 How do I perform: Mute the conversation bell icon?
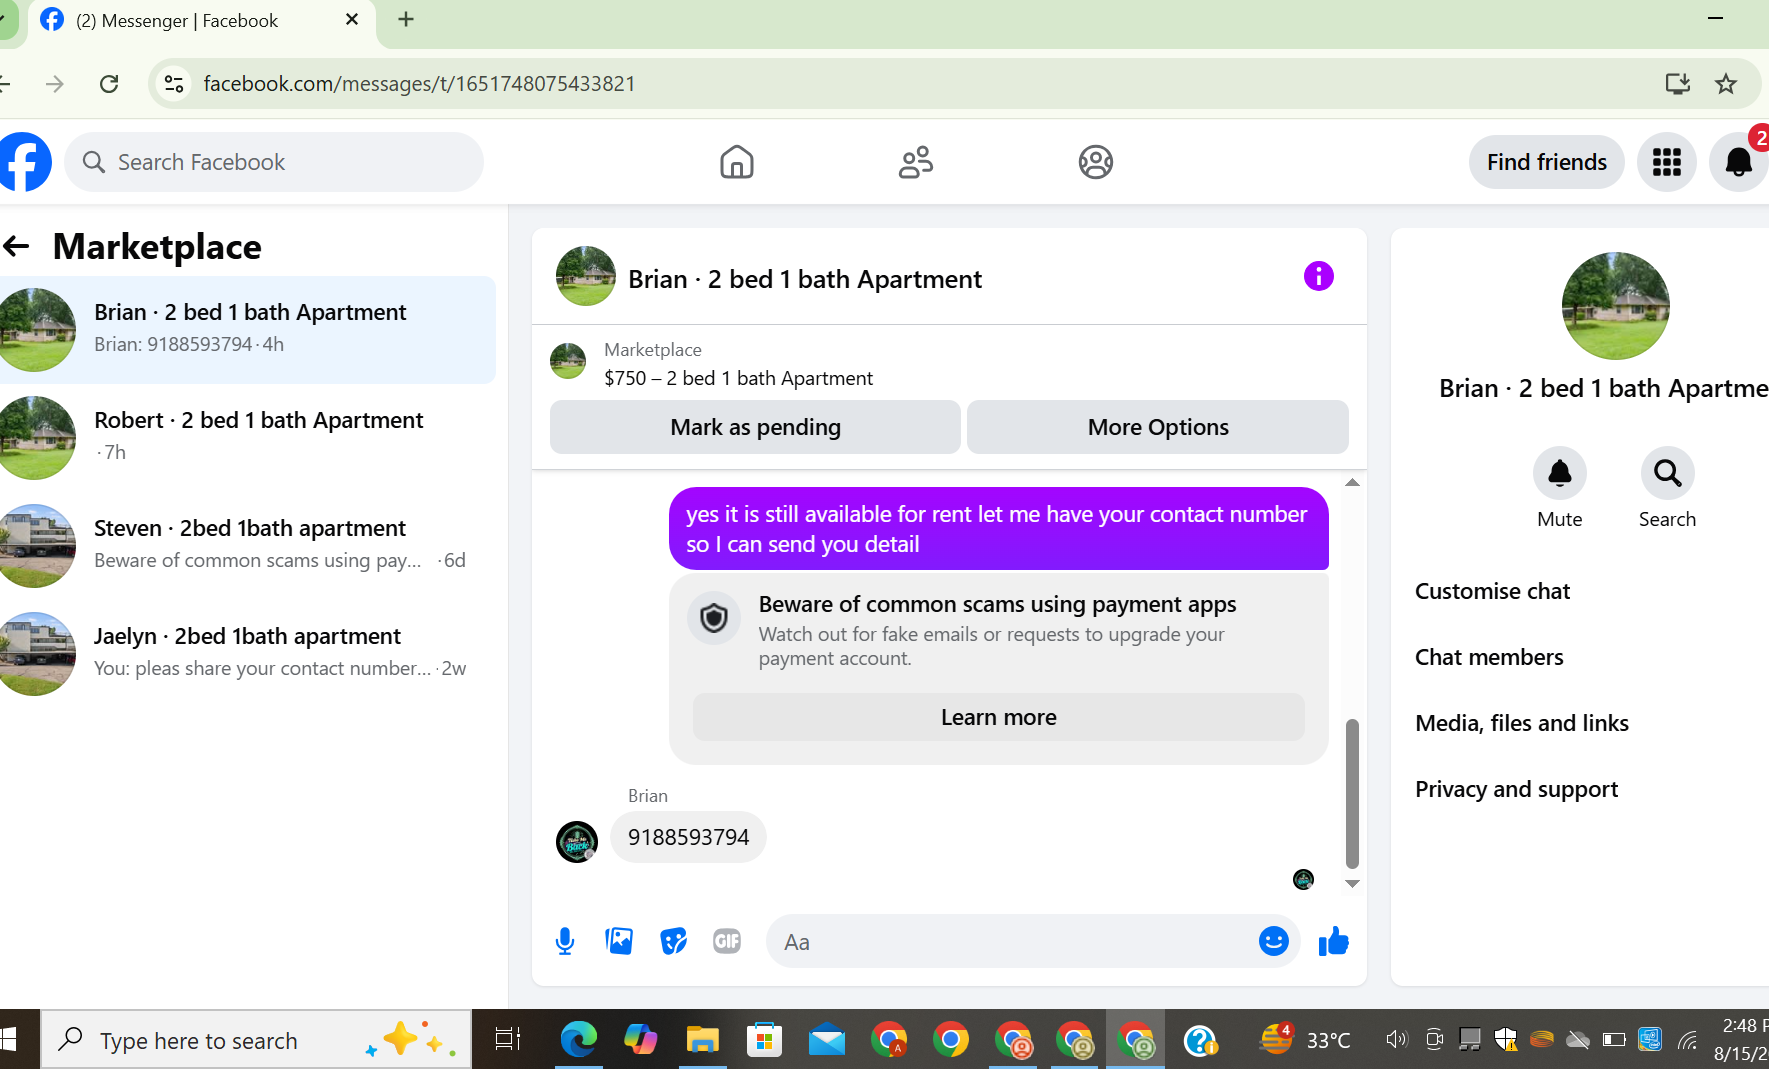(x=1560, y=473)
